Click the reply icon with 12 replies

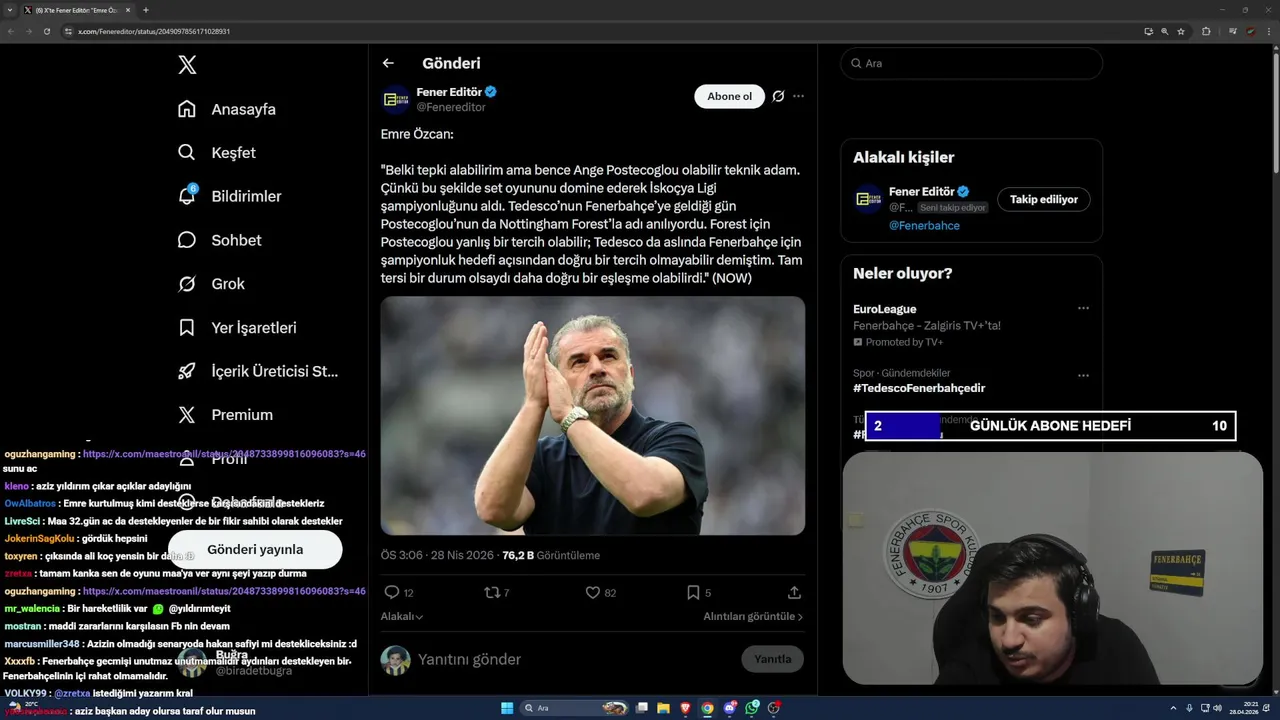click(392, 592)
